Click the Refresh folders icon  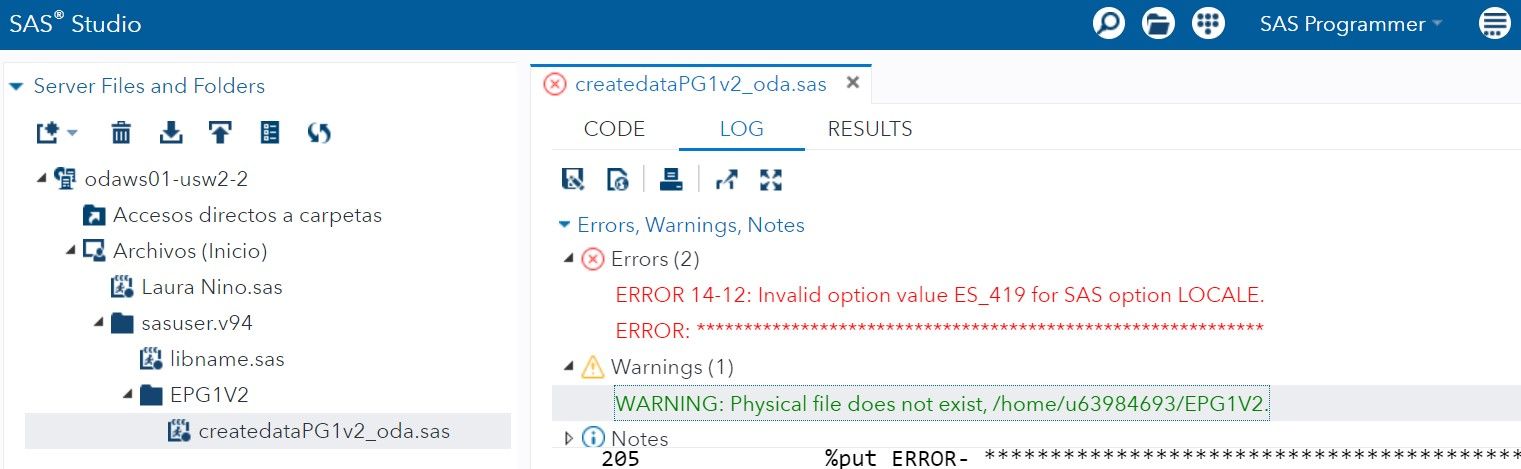pos(319,132)
